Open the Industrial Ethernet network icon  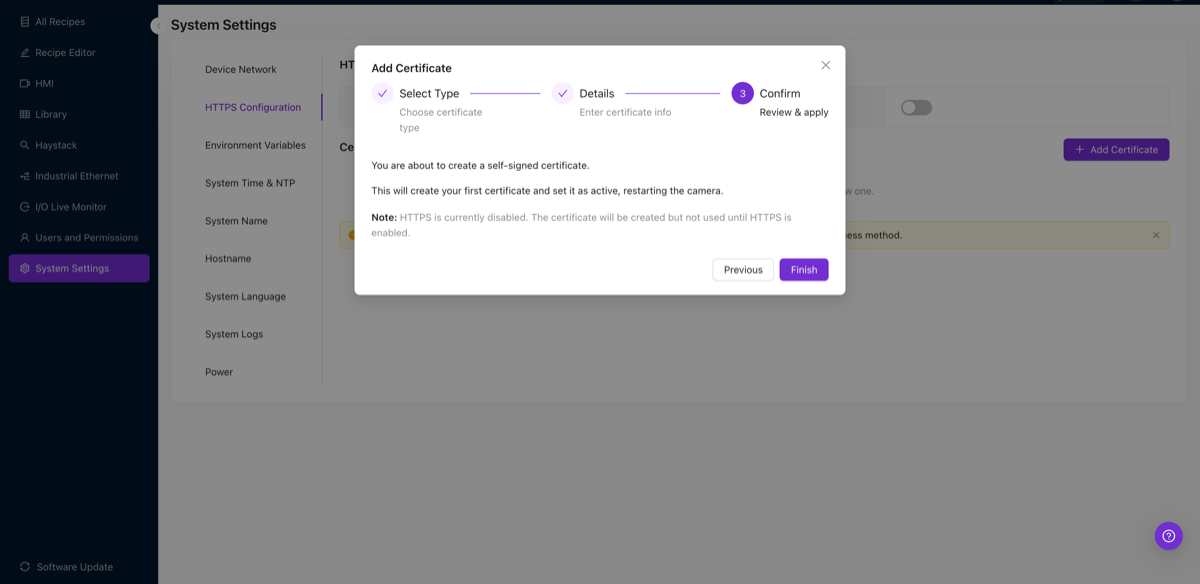click(x=25, y=175)
